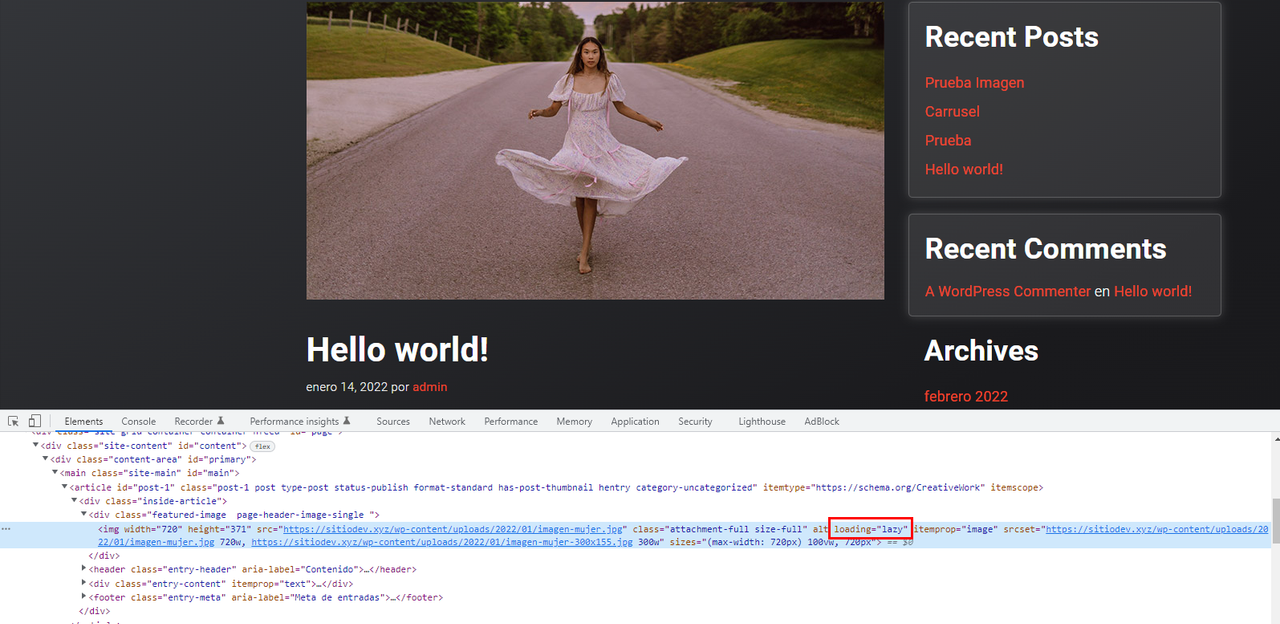Click the Hello world! post title
This screenshot has height=624, width=1280.
click(397, 350)
